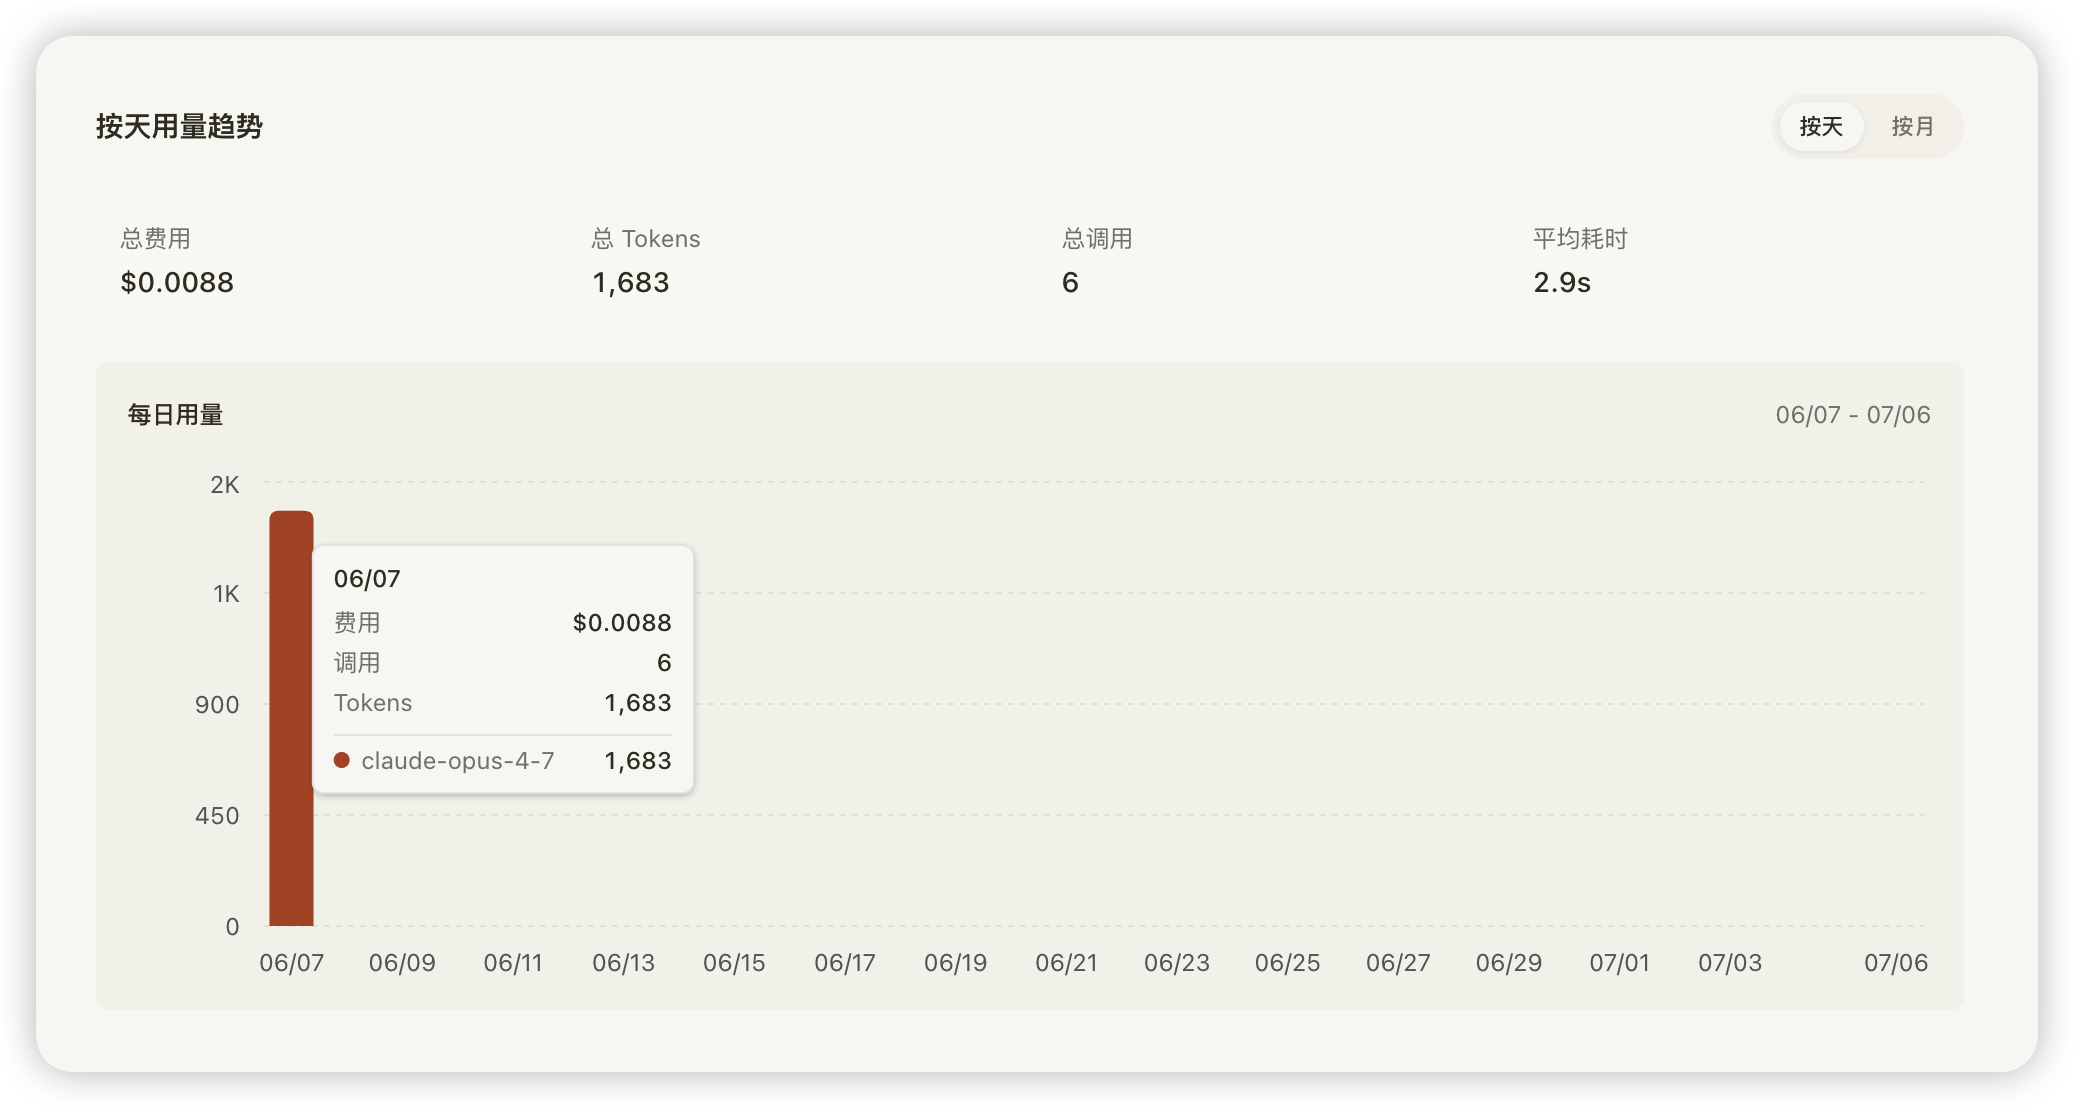The height and width of the screenshot is (1108, 2074).
Task: Select the 平均耗时 2.9s stat card
Action: (x=1736, y=262)
